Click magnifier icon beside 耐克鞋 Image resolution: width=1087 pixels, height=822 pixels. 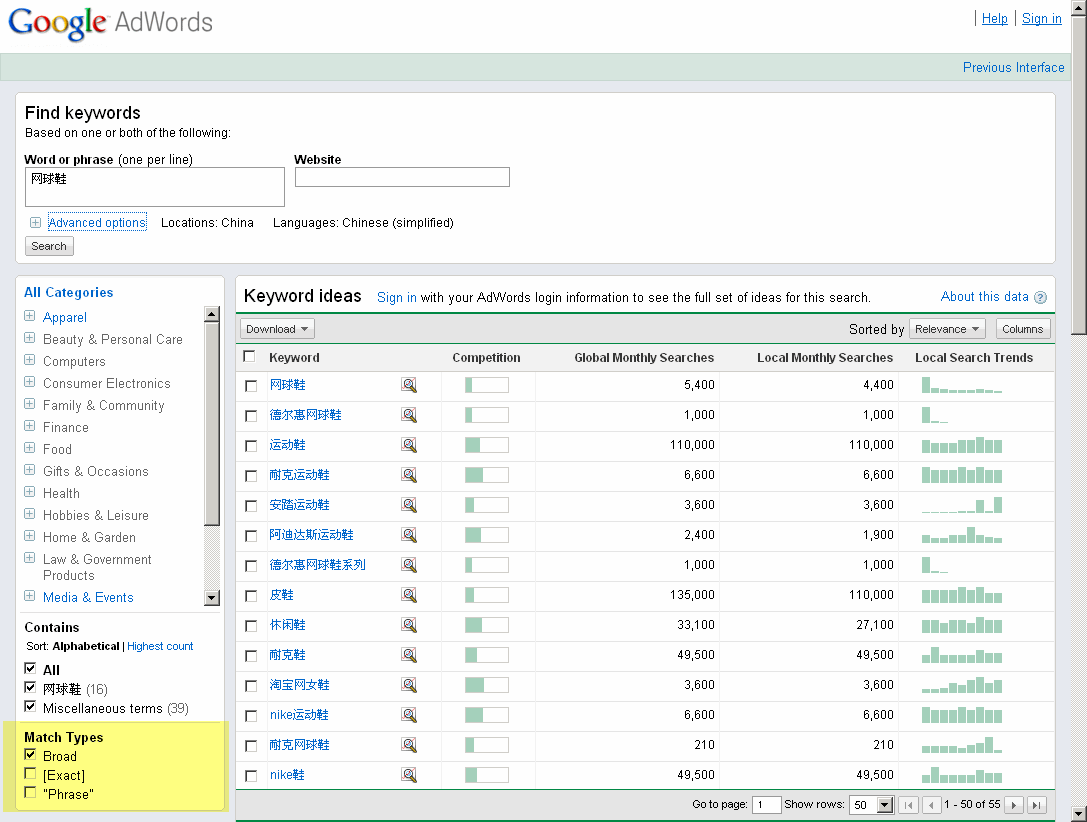pos(409,655)
